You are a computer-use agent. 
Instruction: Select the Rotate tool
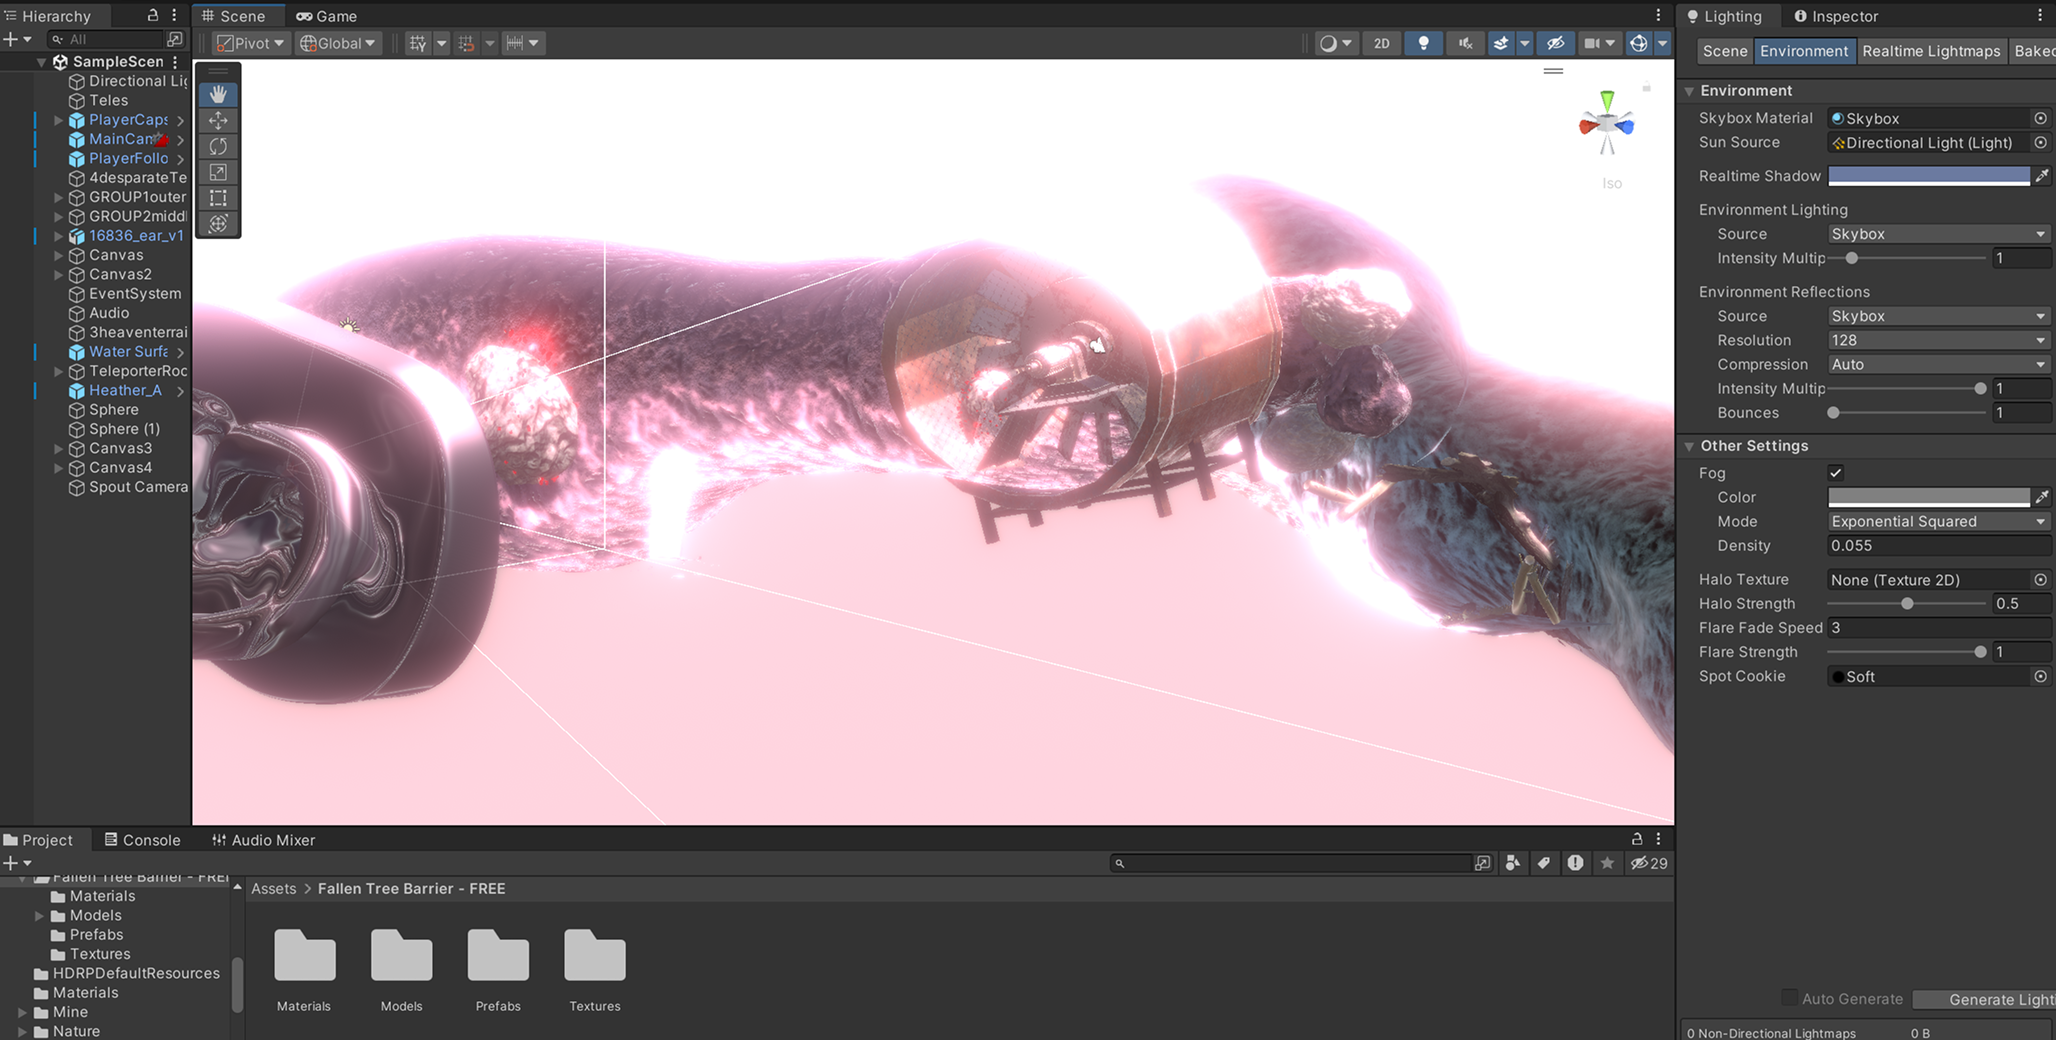pos(218,147)
